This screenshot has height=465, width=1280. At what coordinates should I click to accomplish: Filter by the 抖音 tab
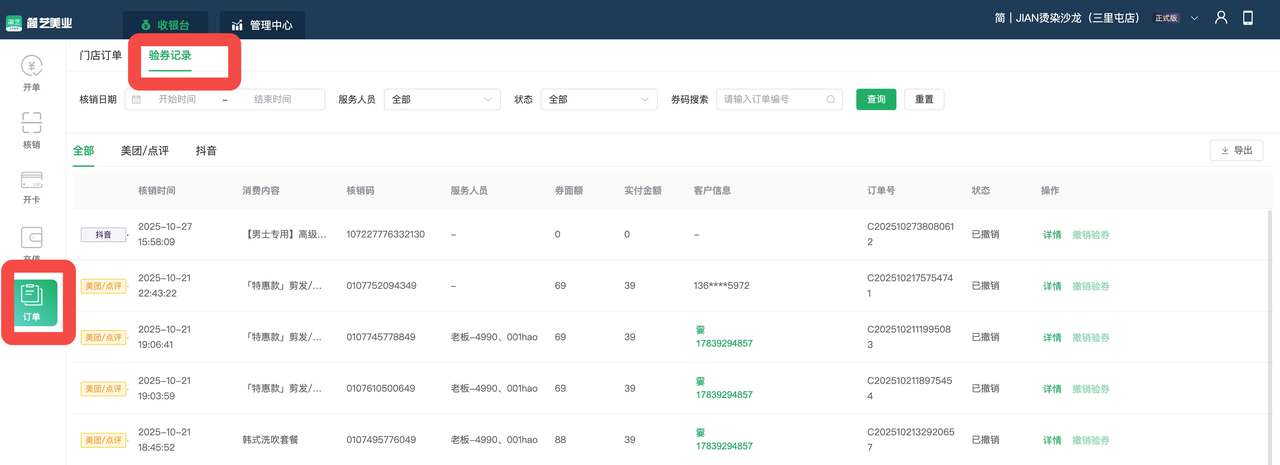click(x=206, y=151)
